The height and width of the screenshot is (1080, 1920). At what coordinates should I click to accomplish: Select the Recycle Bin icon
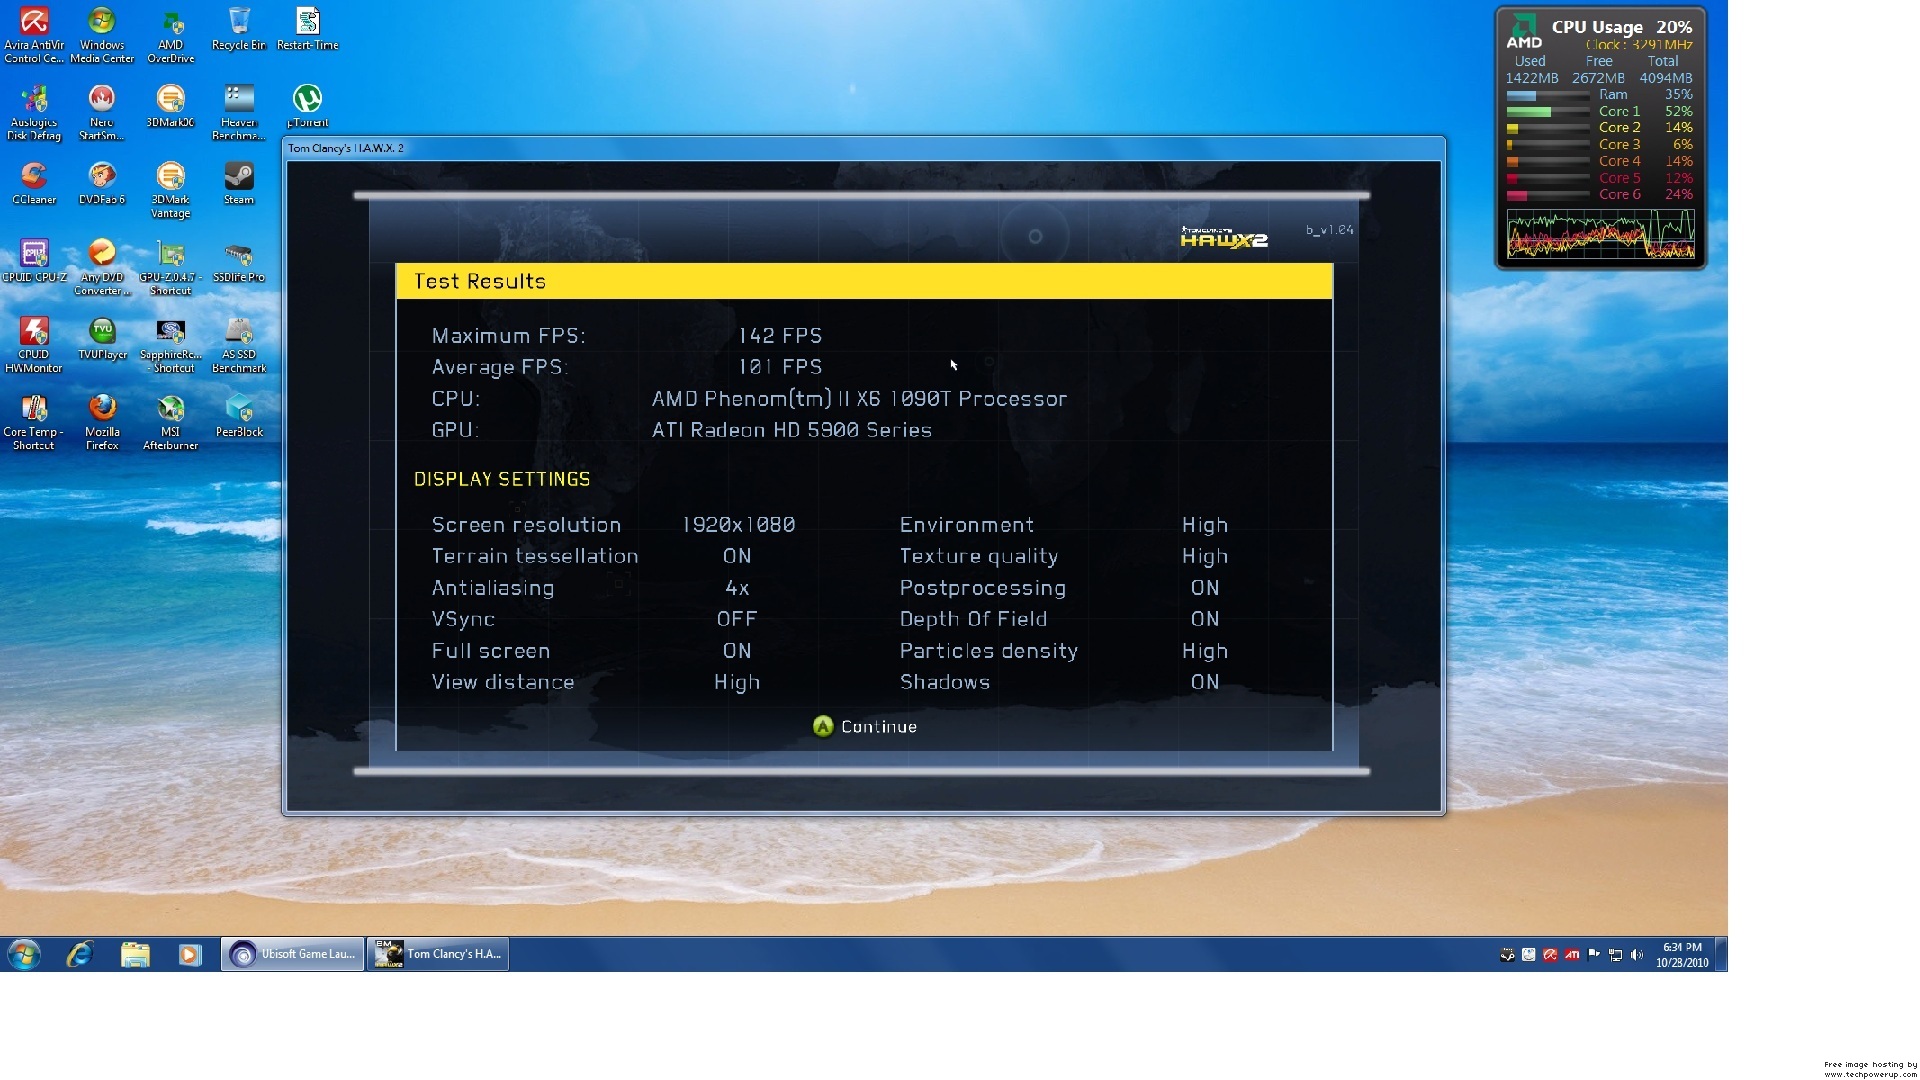click(x=239, y=30)
